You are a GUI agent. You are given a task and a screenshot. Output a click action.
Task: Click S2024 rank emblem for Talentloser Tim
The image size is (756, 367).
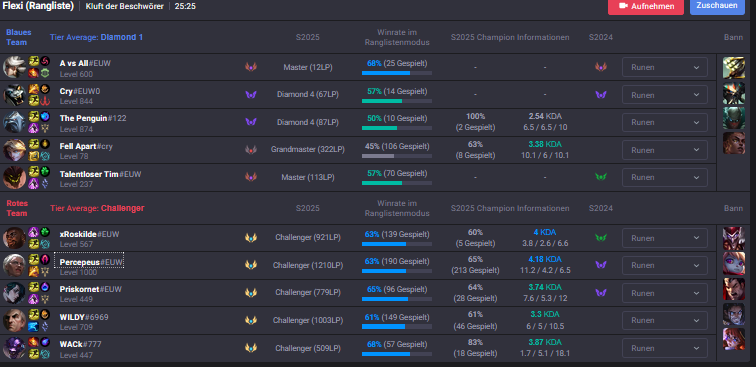pos(601,177)
